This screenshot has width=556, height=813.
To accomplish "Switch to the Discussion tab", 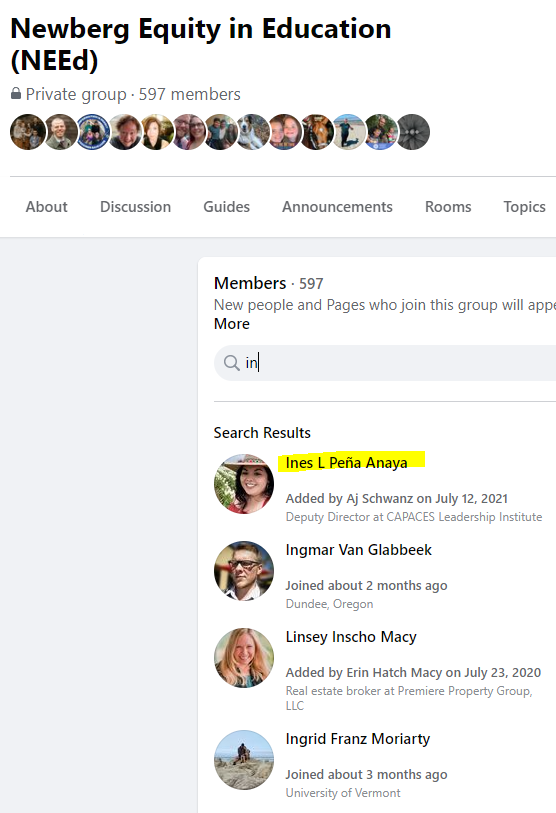I will 135,207.
